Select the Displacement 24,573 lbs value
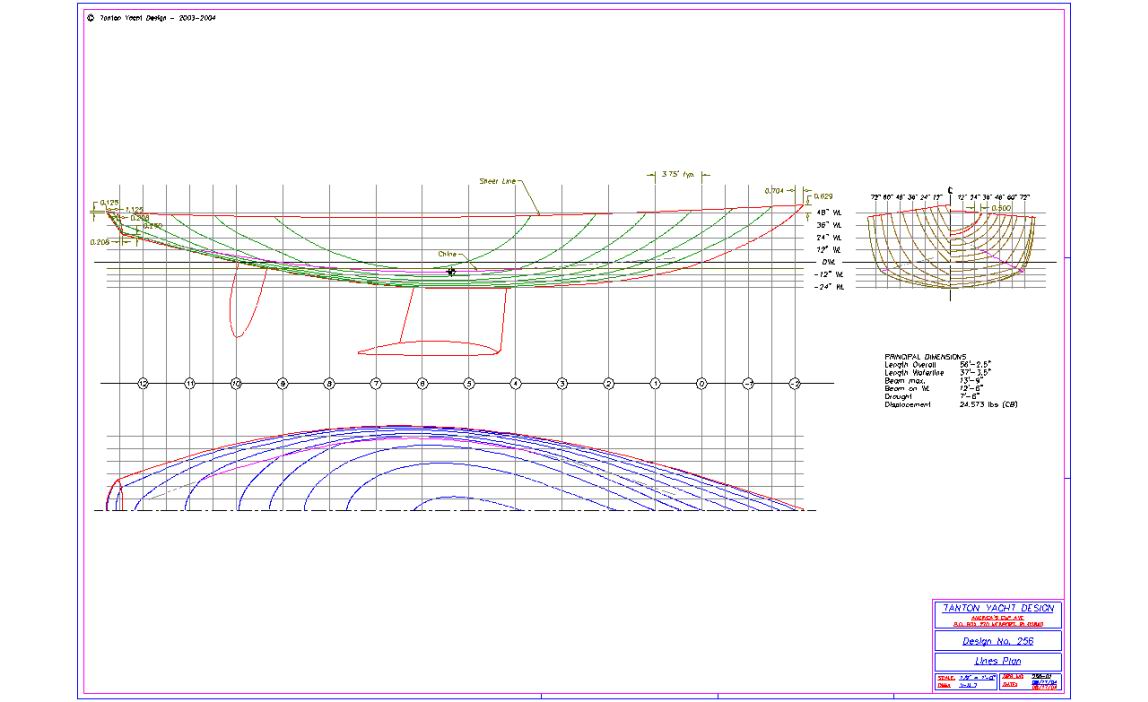Viewport: 1148px width, 702px height. tap(981, 404)
